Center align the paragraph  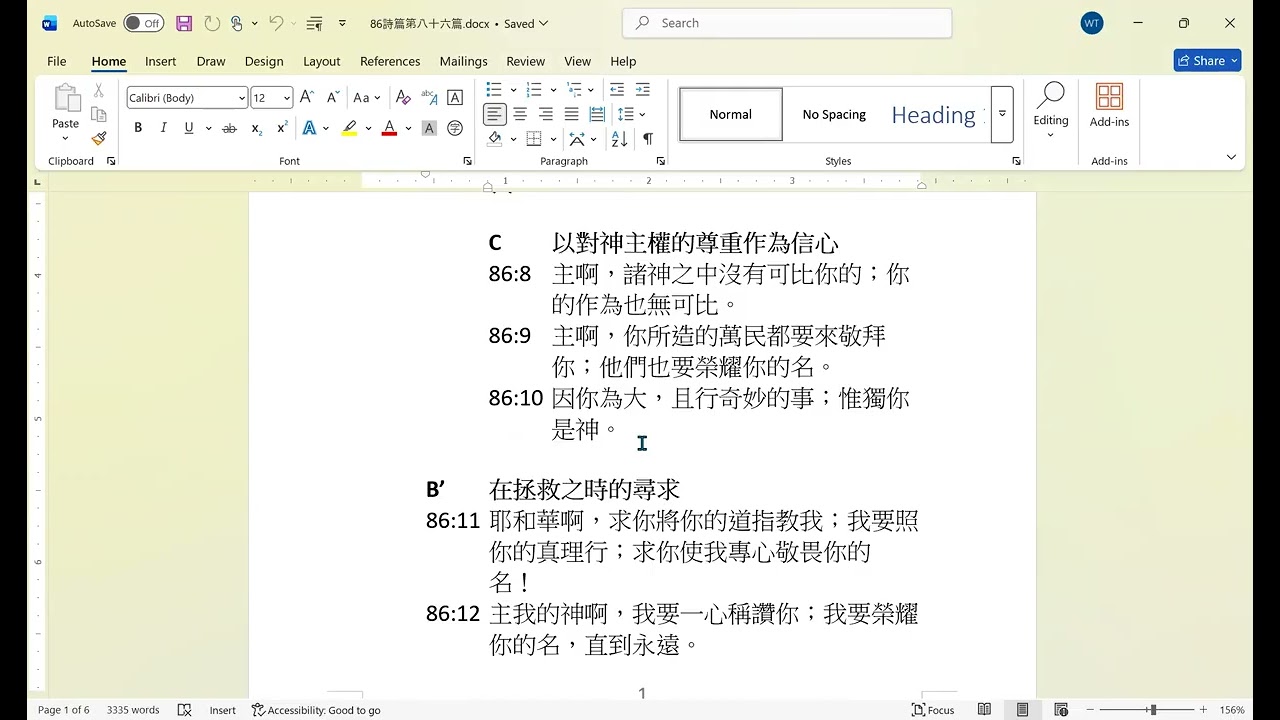click(520, 114)
